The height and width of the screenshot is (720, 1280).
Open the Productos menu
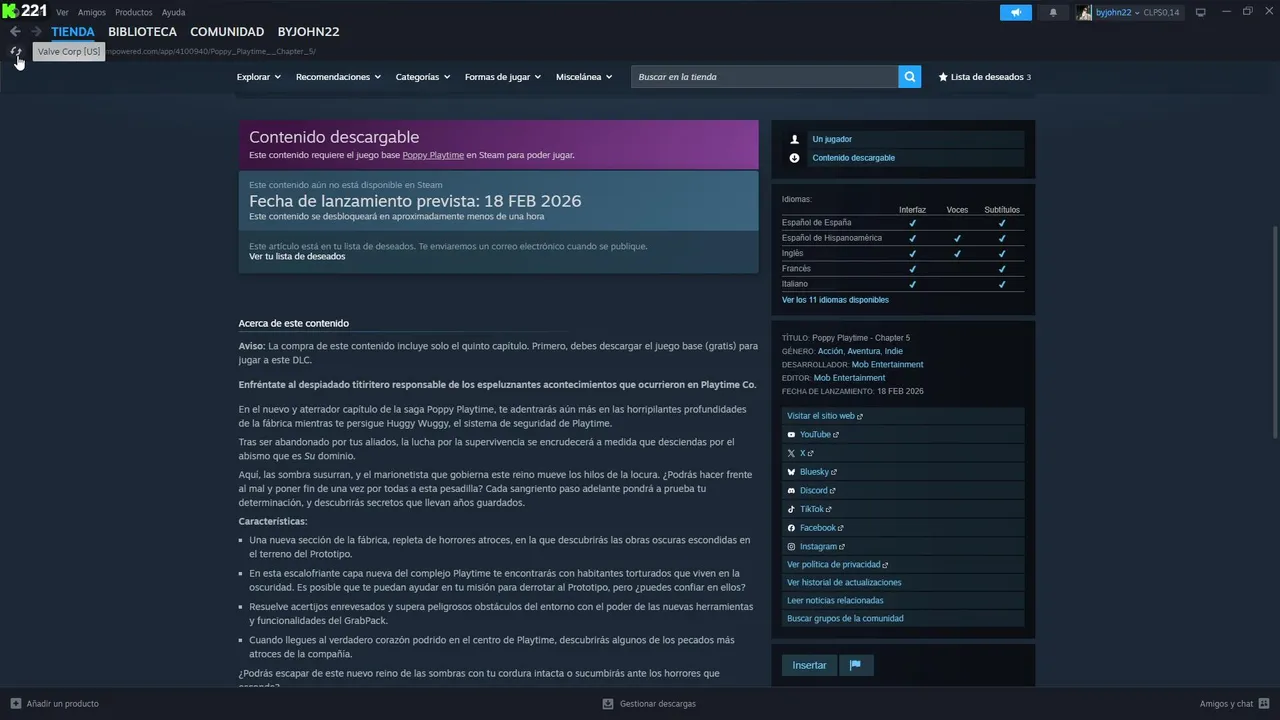tap(134, 13)
